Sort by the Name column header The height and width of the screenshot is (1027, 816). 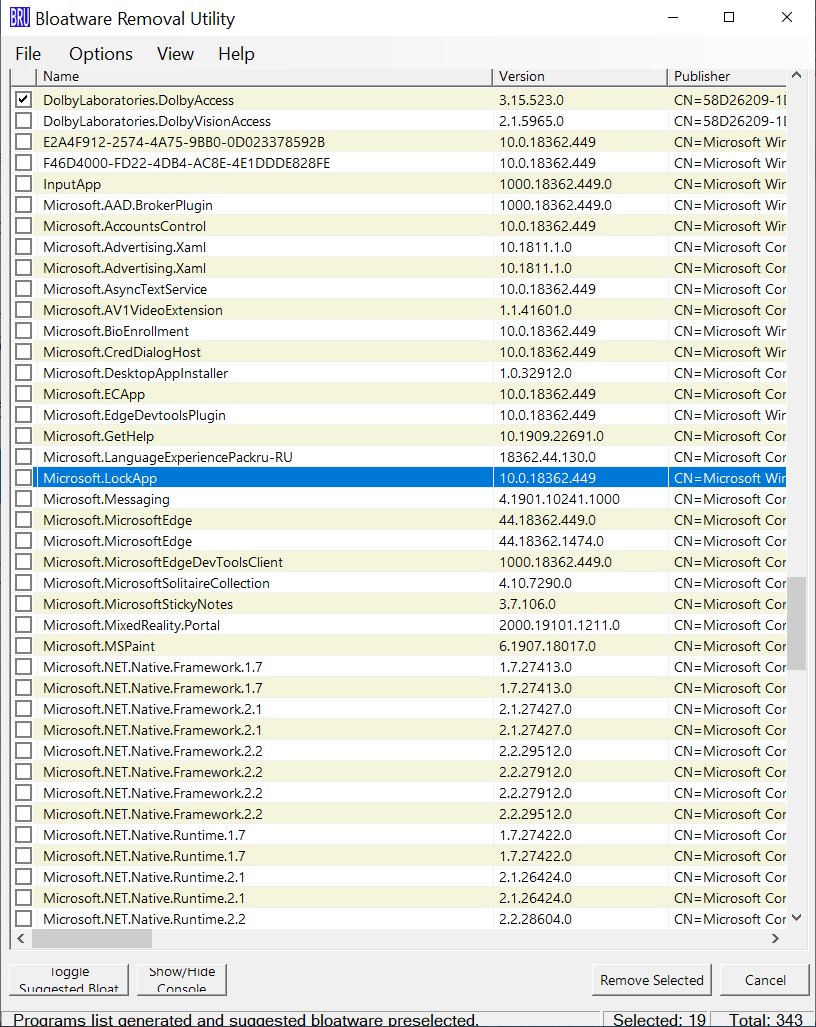pyautogui.click(x=264, y=77)
